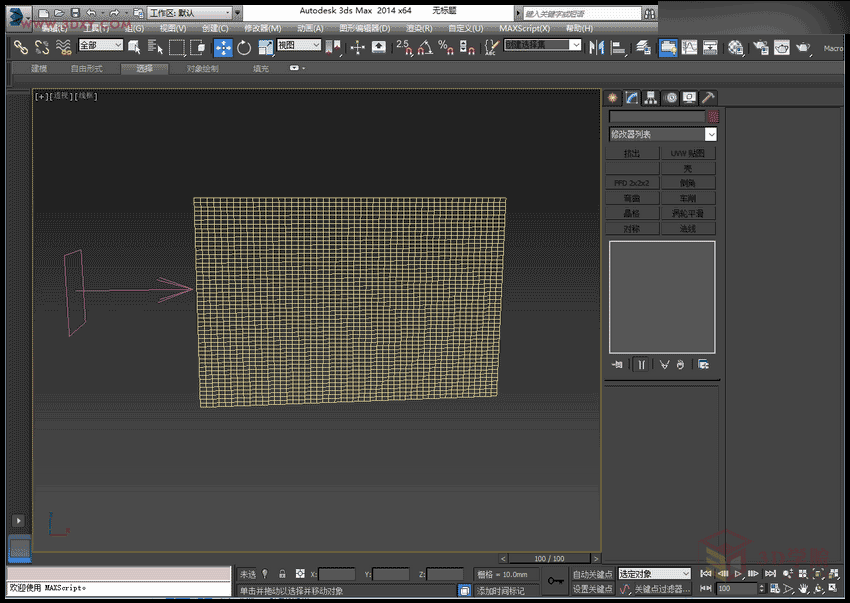Apply the UVW 贴图 modifier button
This screenshot has height=603, width=850.
coord(688,154)
